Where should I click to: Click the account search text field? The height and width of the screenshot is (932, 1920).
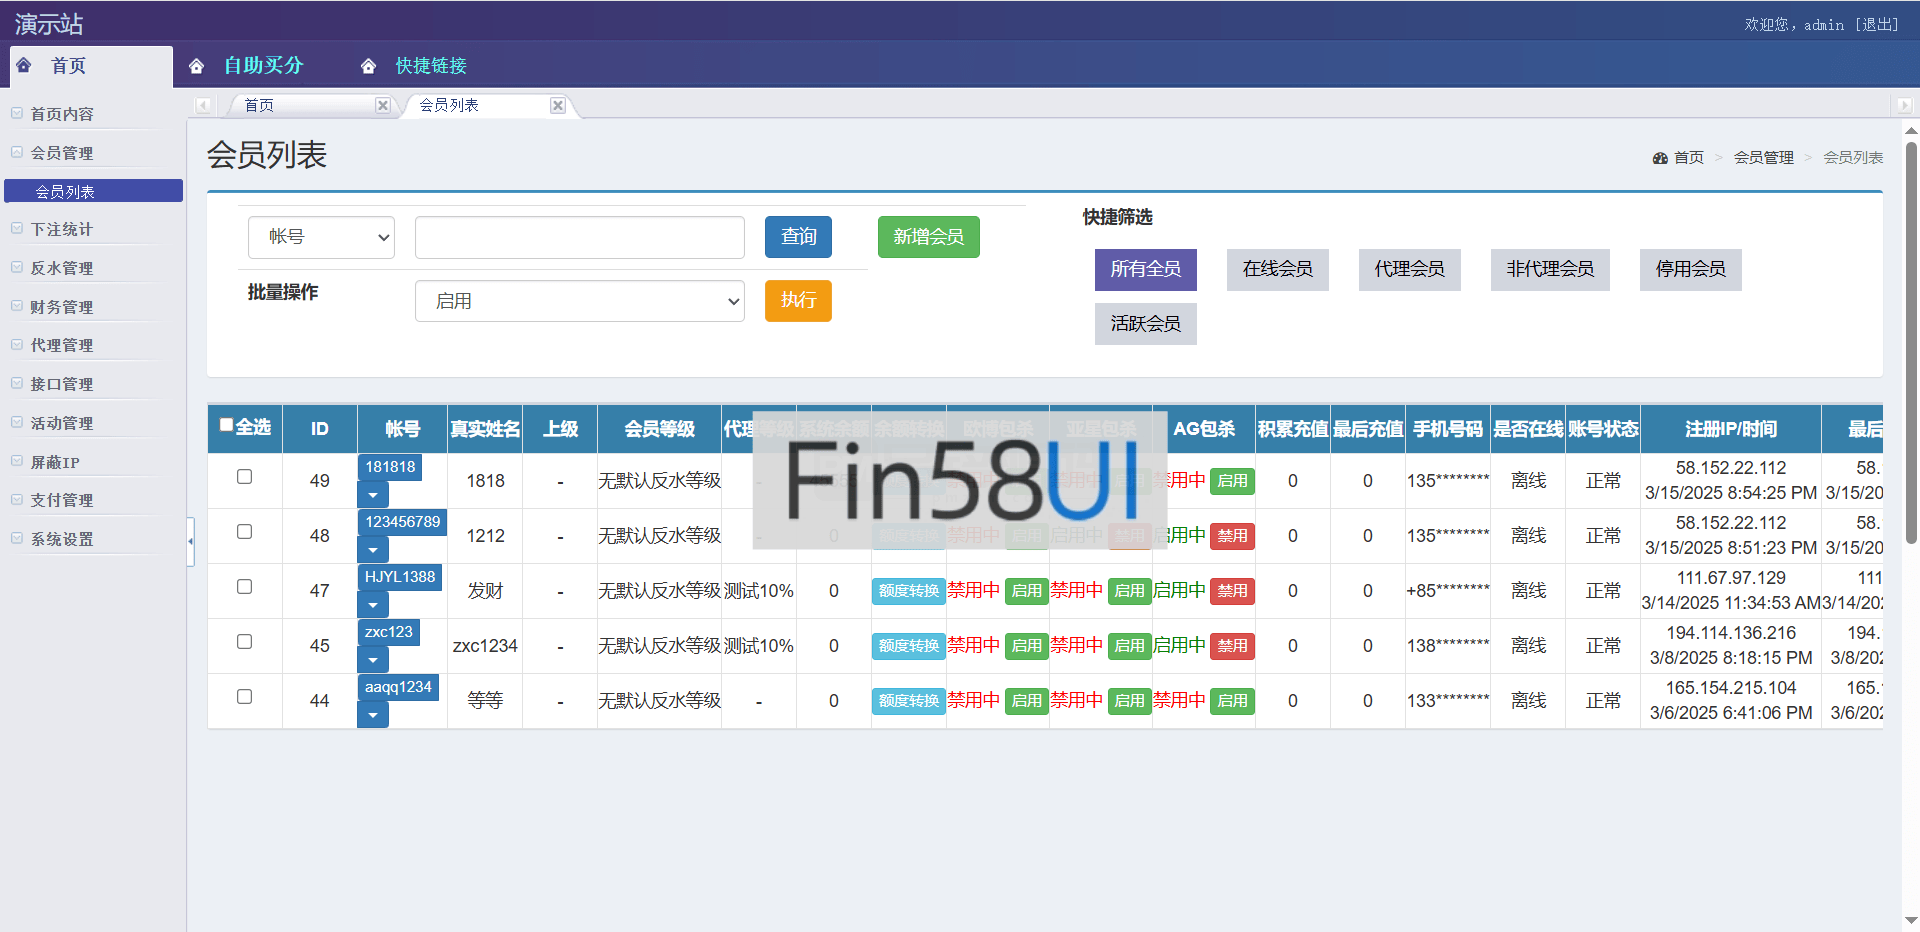(x=579, y=237)
